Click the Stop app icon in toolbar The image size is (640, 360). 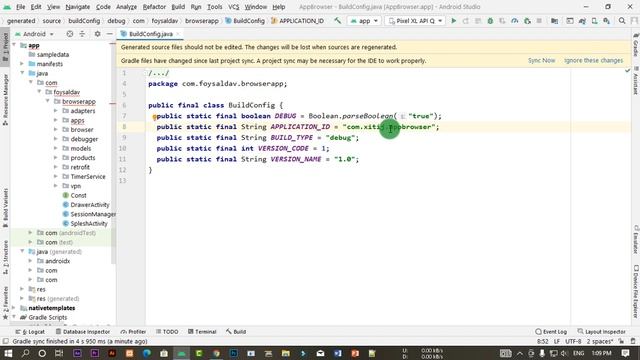coord(539,20)
